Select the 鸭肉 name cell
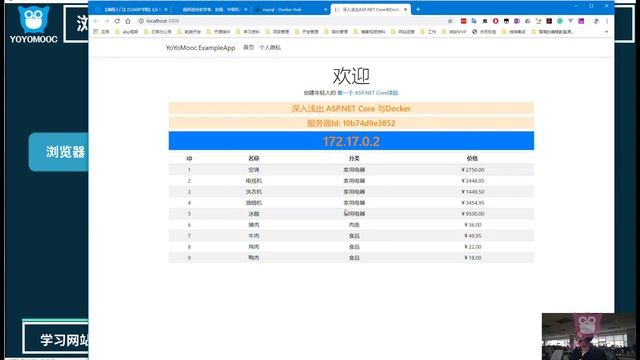The width and height of the screenshot is (640, 360). (253, 258)
